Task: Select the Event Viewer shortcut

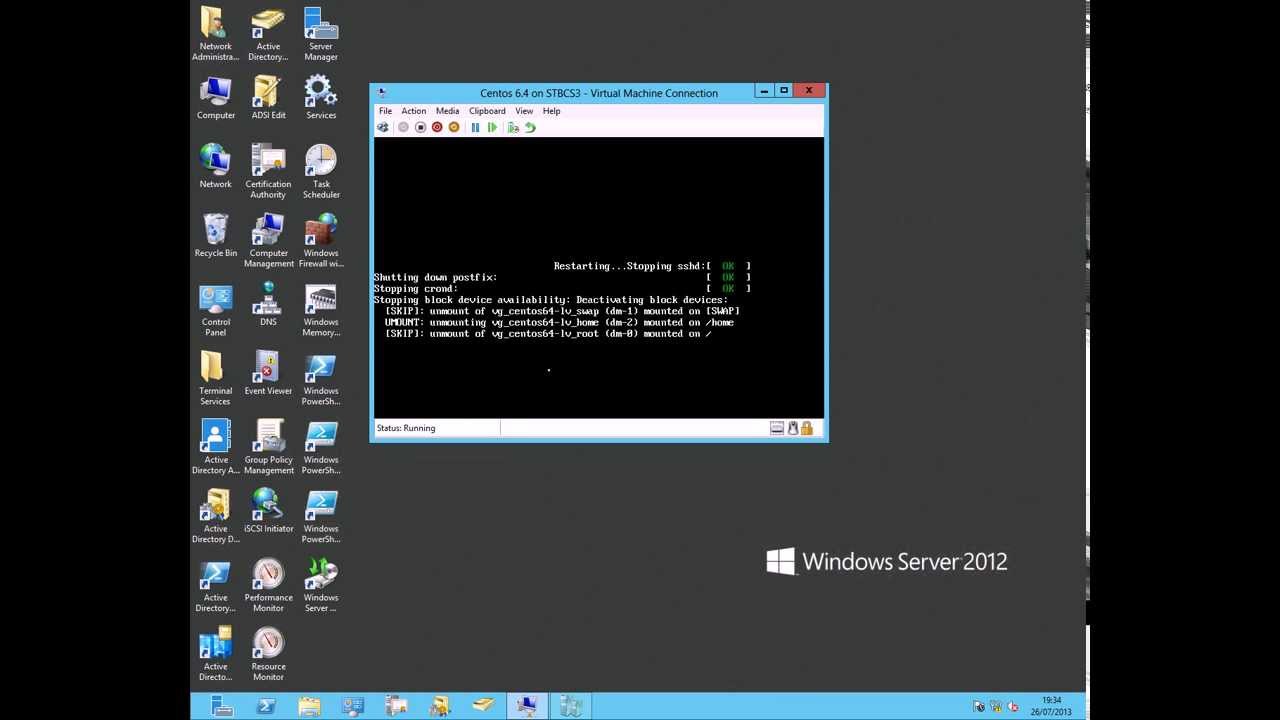Action: 268,373
